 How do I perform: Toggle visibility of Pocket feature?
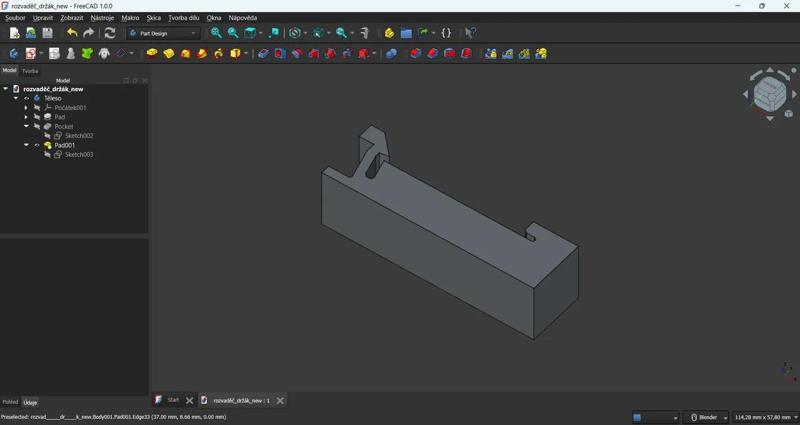pos(37,127)
